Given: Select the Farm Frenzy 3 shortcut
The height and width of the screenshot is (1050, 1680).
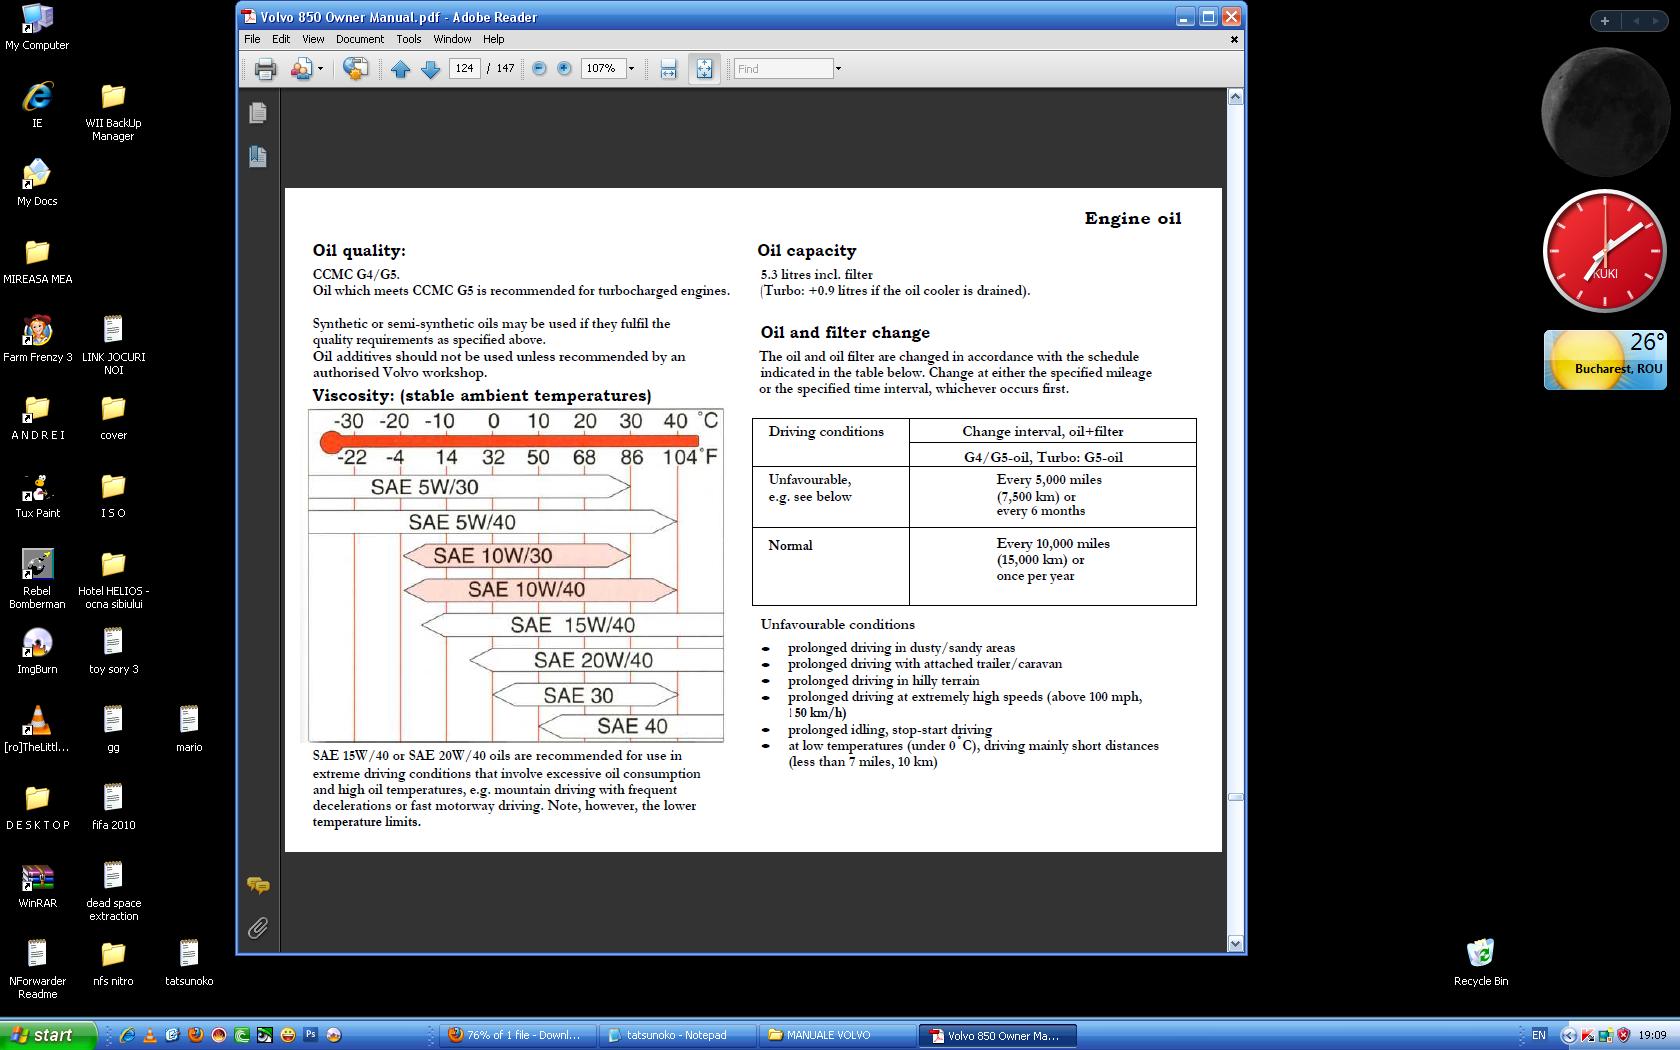Looking at the screenshot, I should pyautogui.click(x=37, y=338).
